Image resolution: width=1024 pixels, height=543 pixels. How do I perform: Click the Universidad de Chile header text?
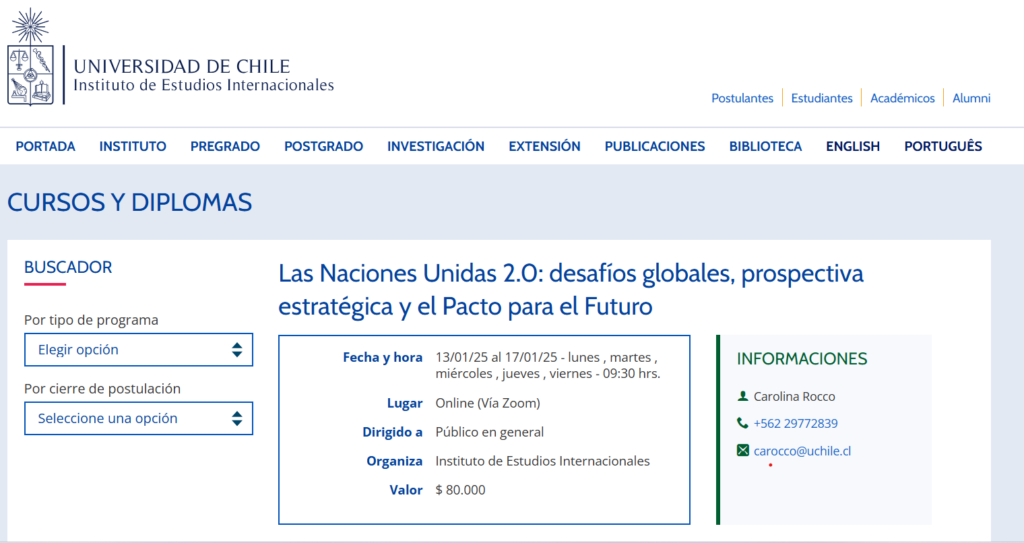[182, 67]
